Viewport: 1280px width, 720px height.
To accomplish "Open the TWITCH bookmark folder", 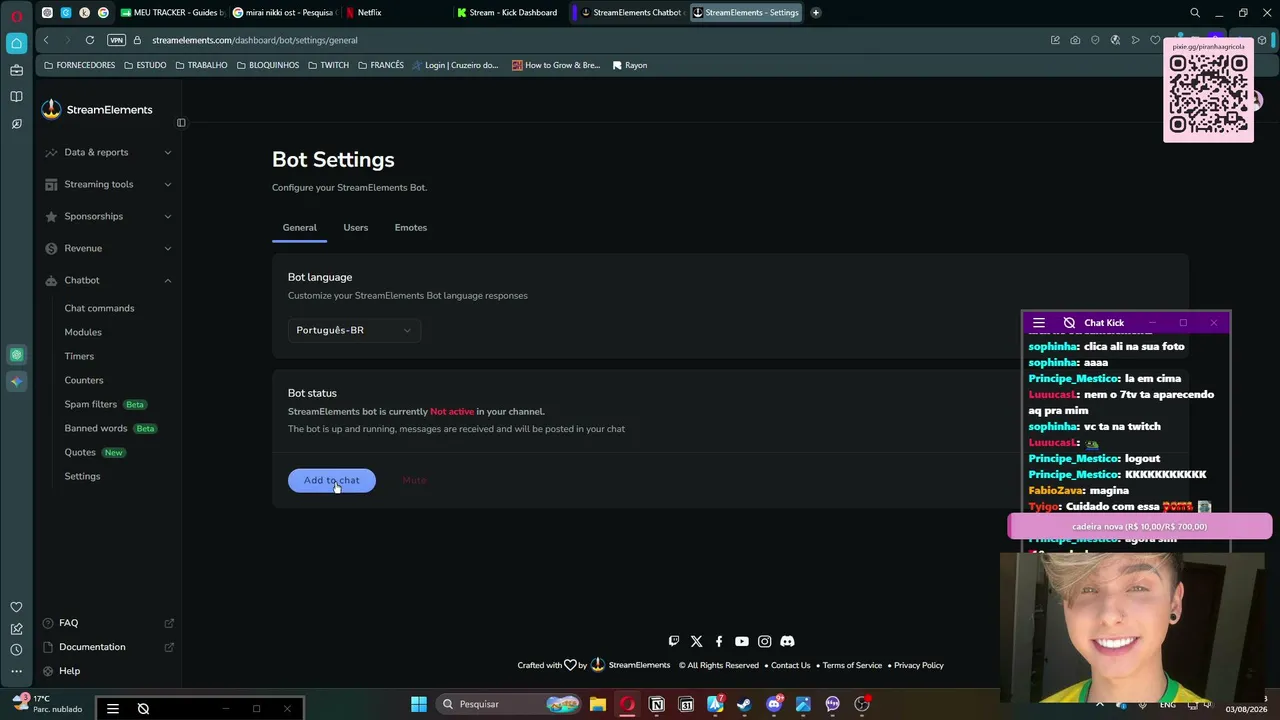I will 328,65.
